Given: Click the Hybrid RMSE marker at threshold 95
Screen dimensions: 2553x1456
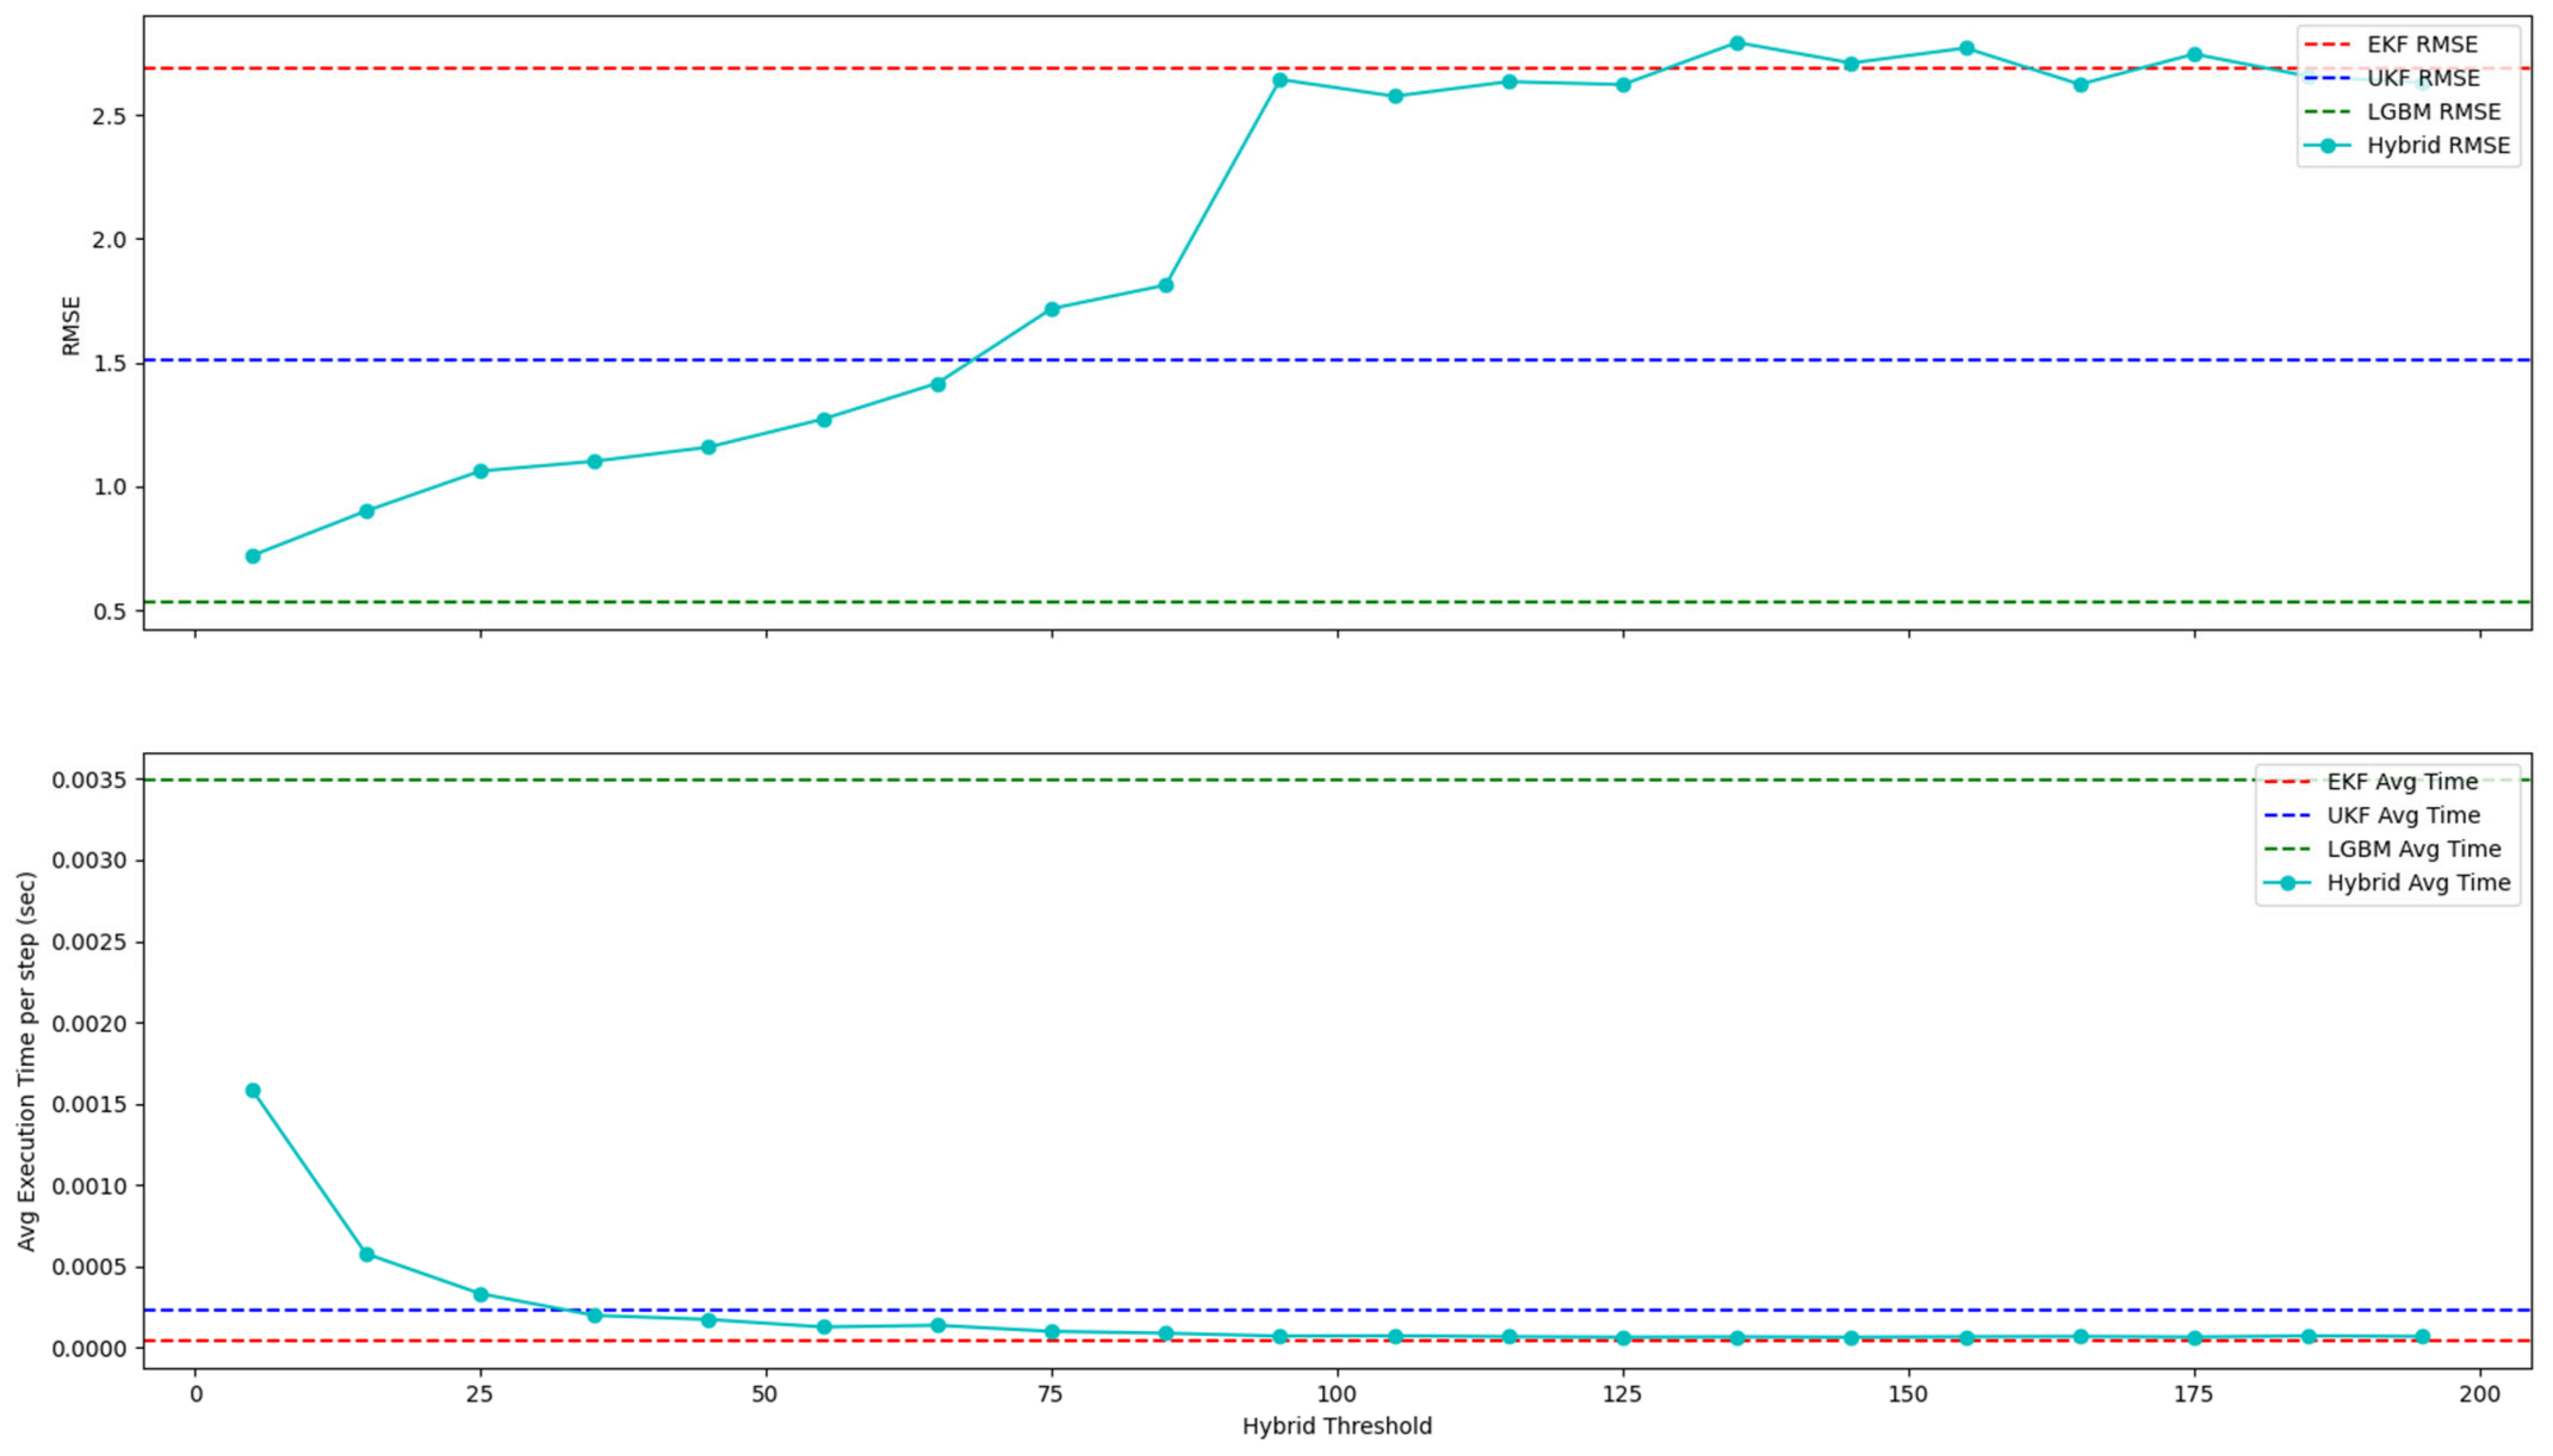Looking at the screenshot, I should pyautogui.click(x=1280, y=80).
